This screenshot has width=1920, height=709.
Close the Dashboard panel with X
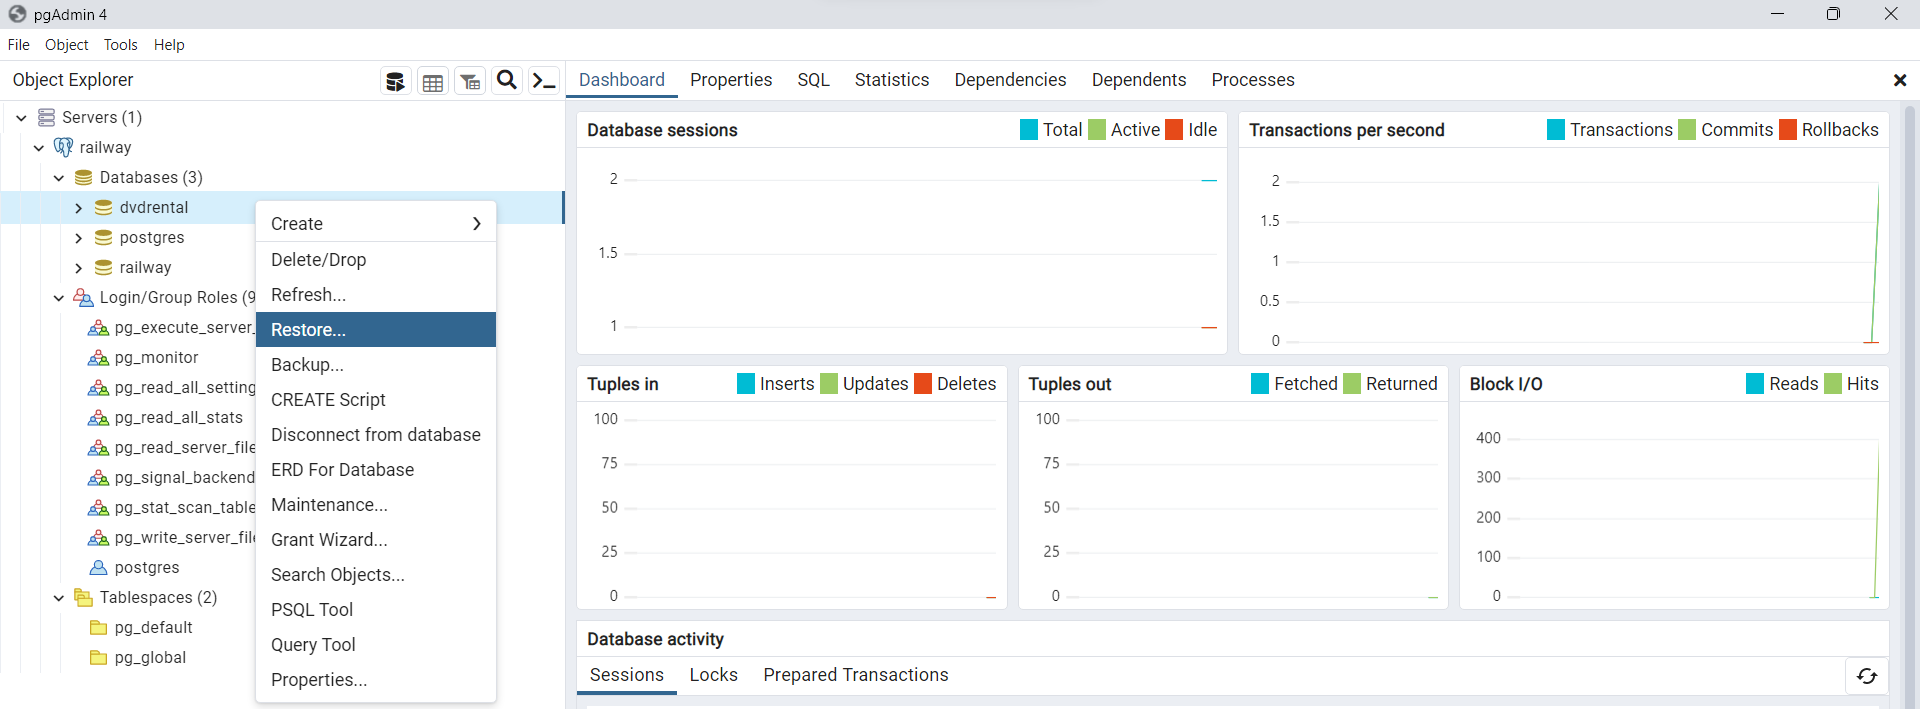click(1900, 80)
